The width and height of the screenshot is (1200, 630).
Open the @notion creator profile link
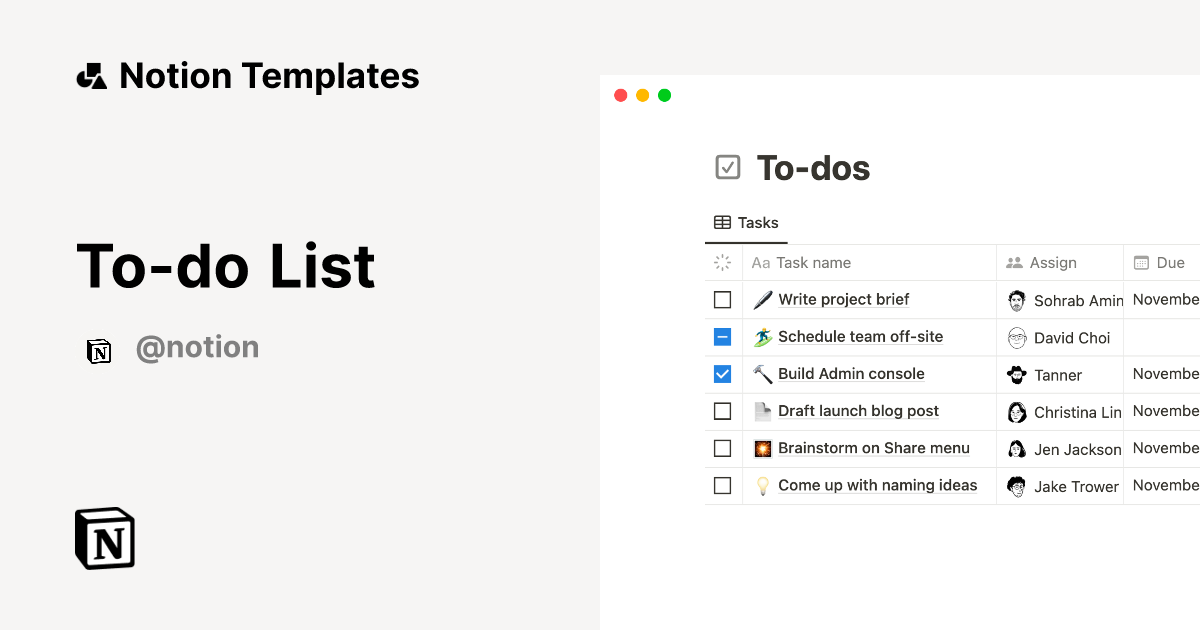(x=197, y=348)
